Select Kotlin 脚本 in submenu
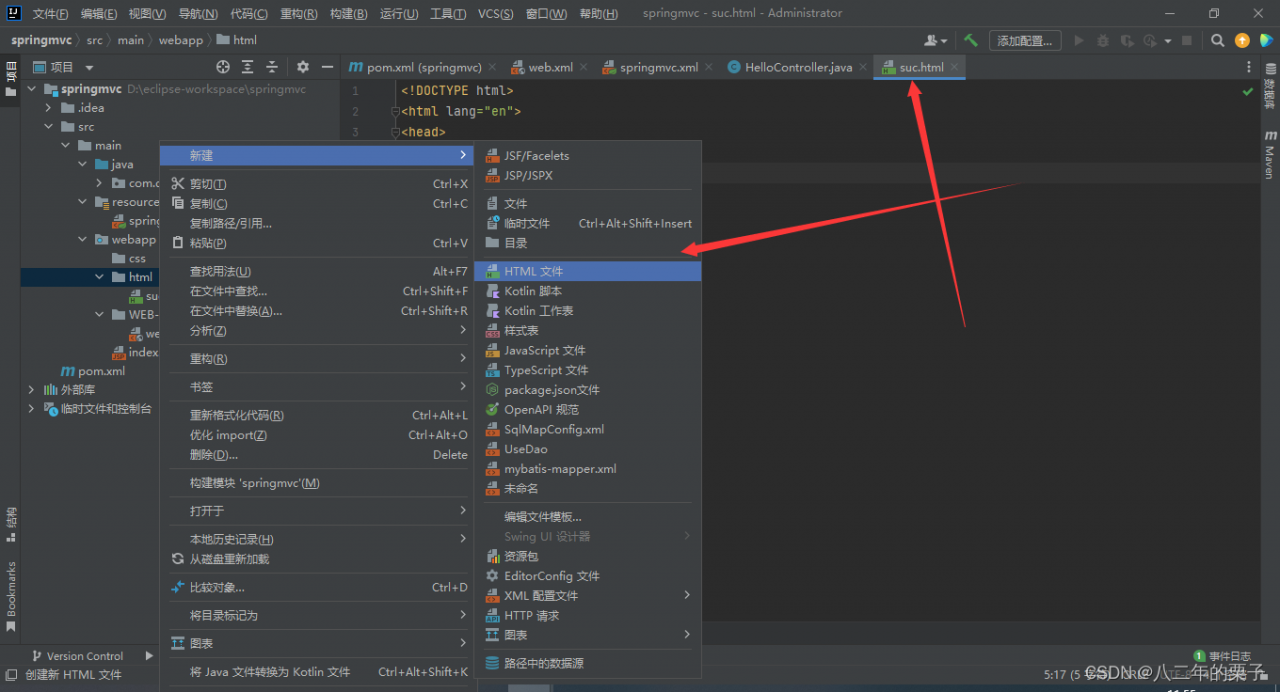The height and width of the screenshot is (692, 1280). (588, 291)
